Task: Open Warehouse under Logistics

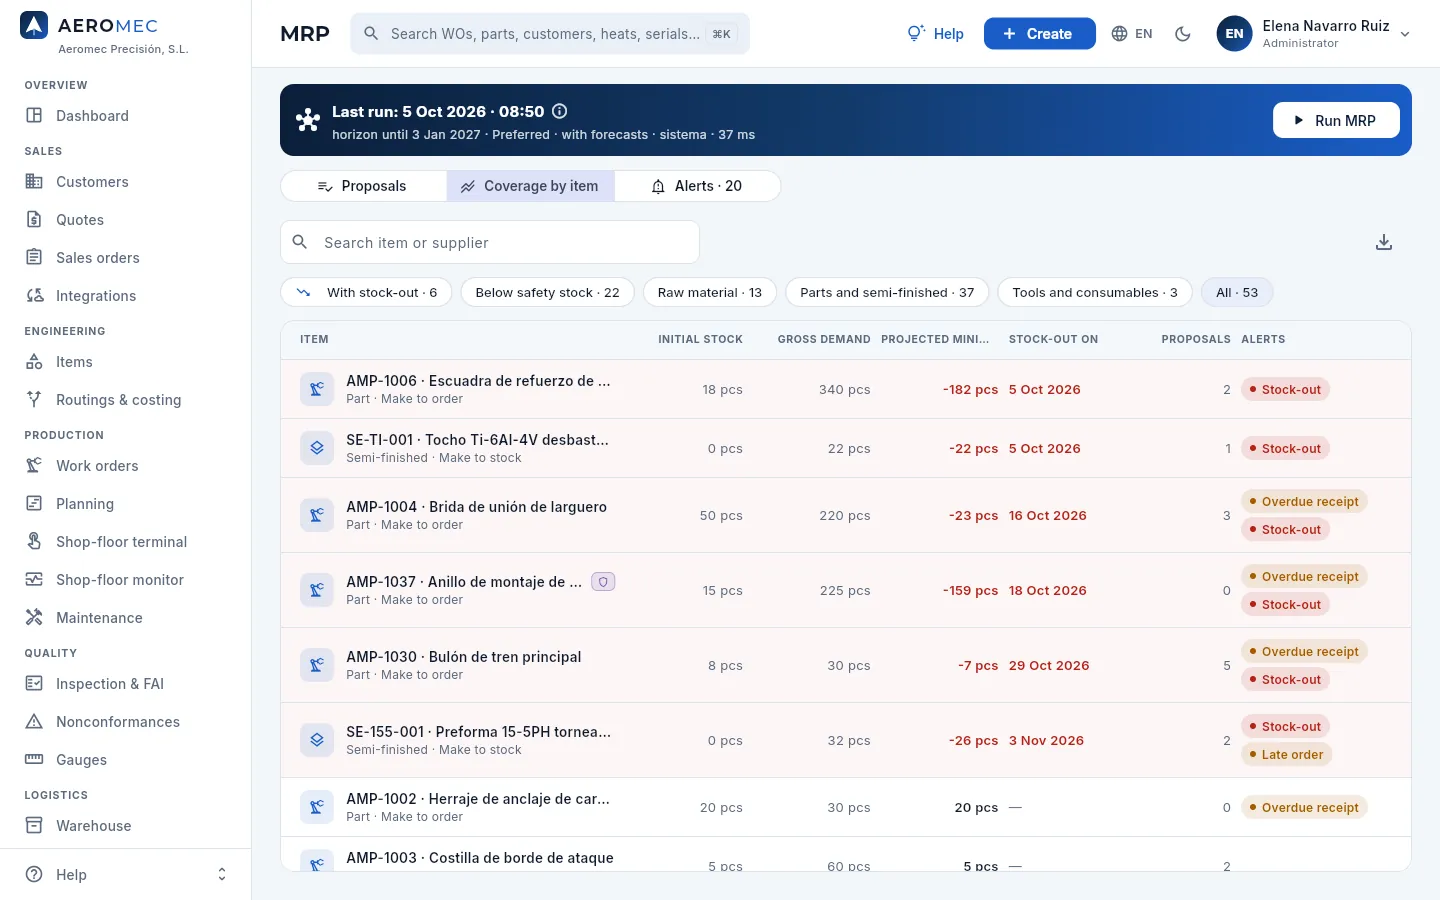Action: (x=125, y=826)
